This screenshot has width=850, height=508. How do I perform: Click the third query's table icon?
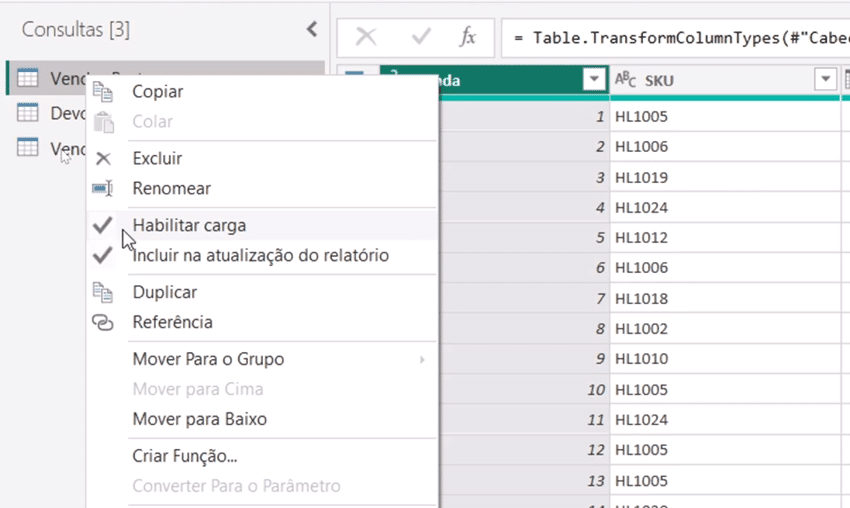click(28, 147)
